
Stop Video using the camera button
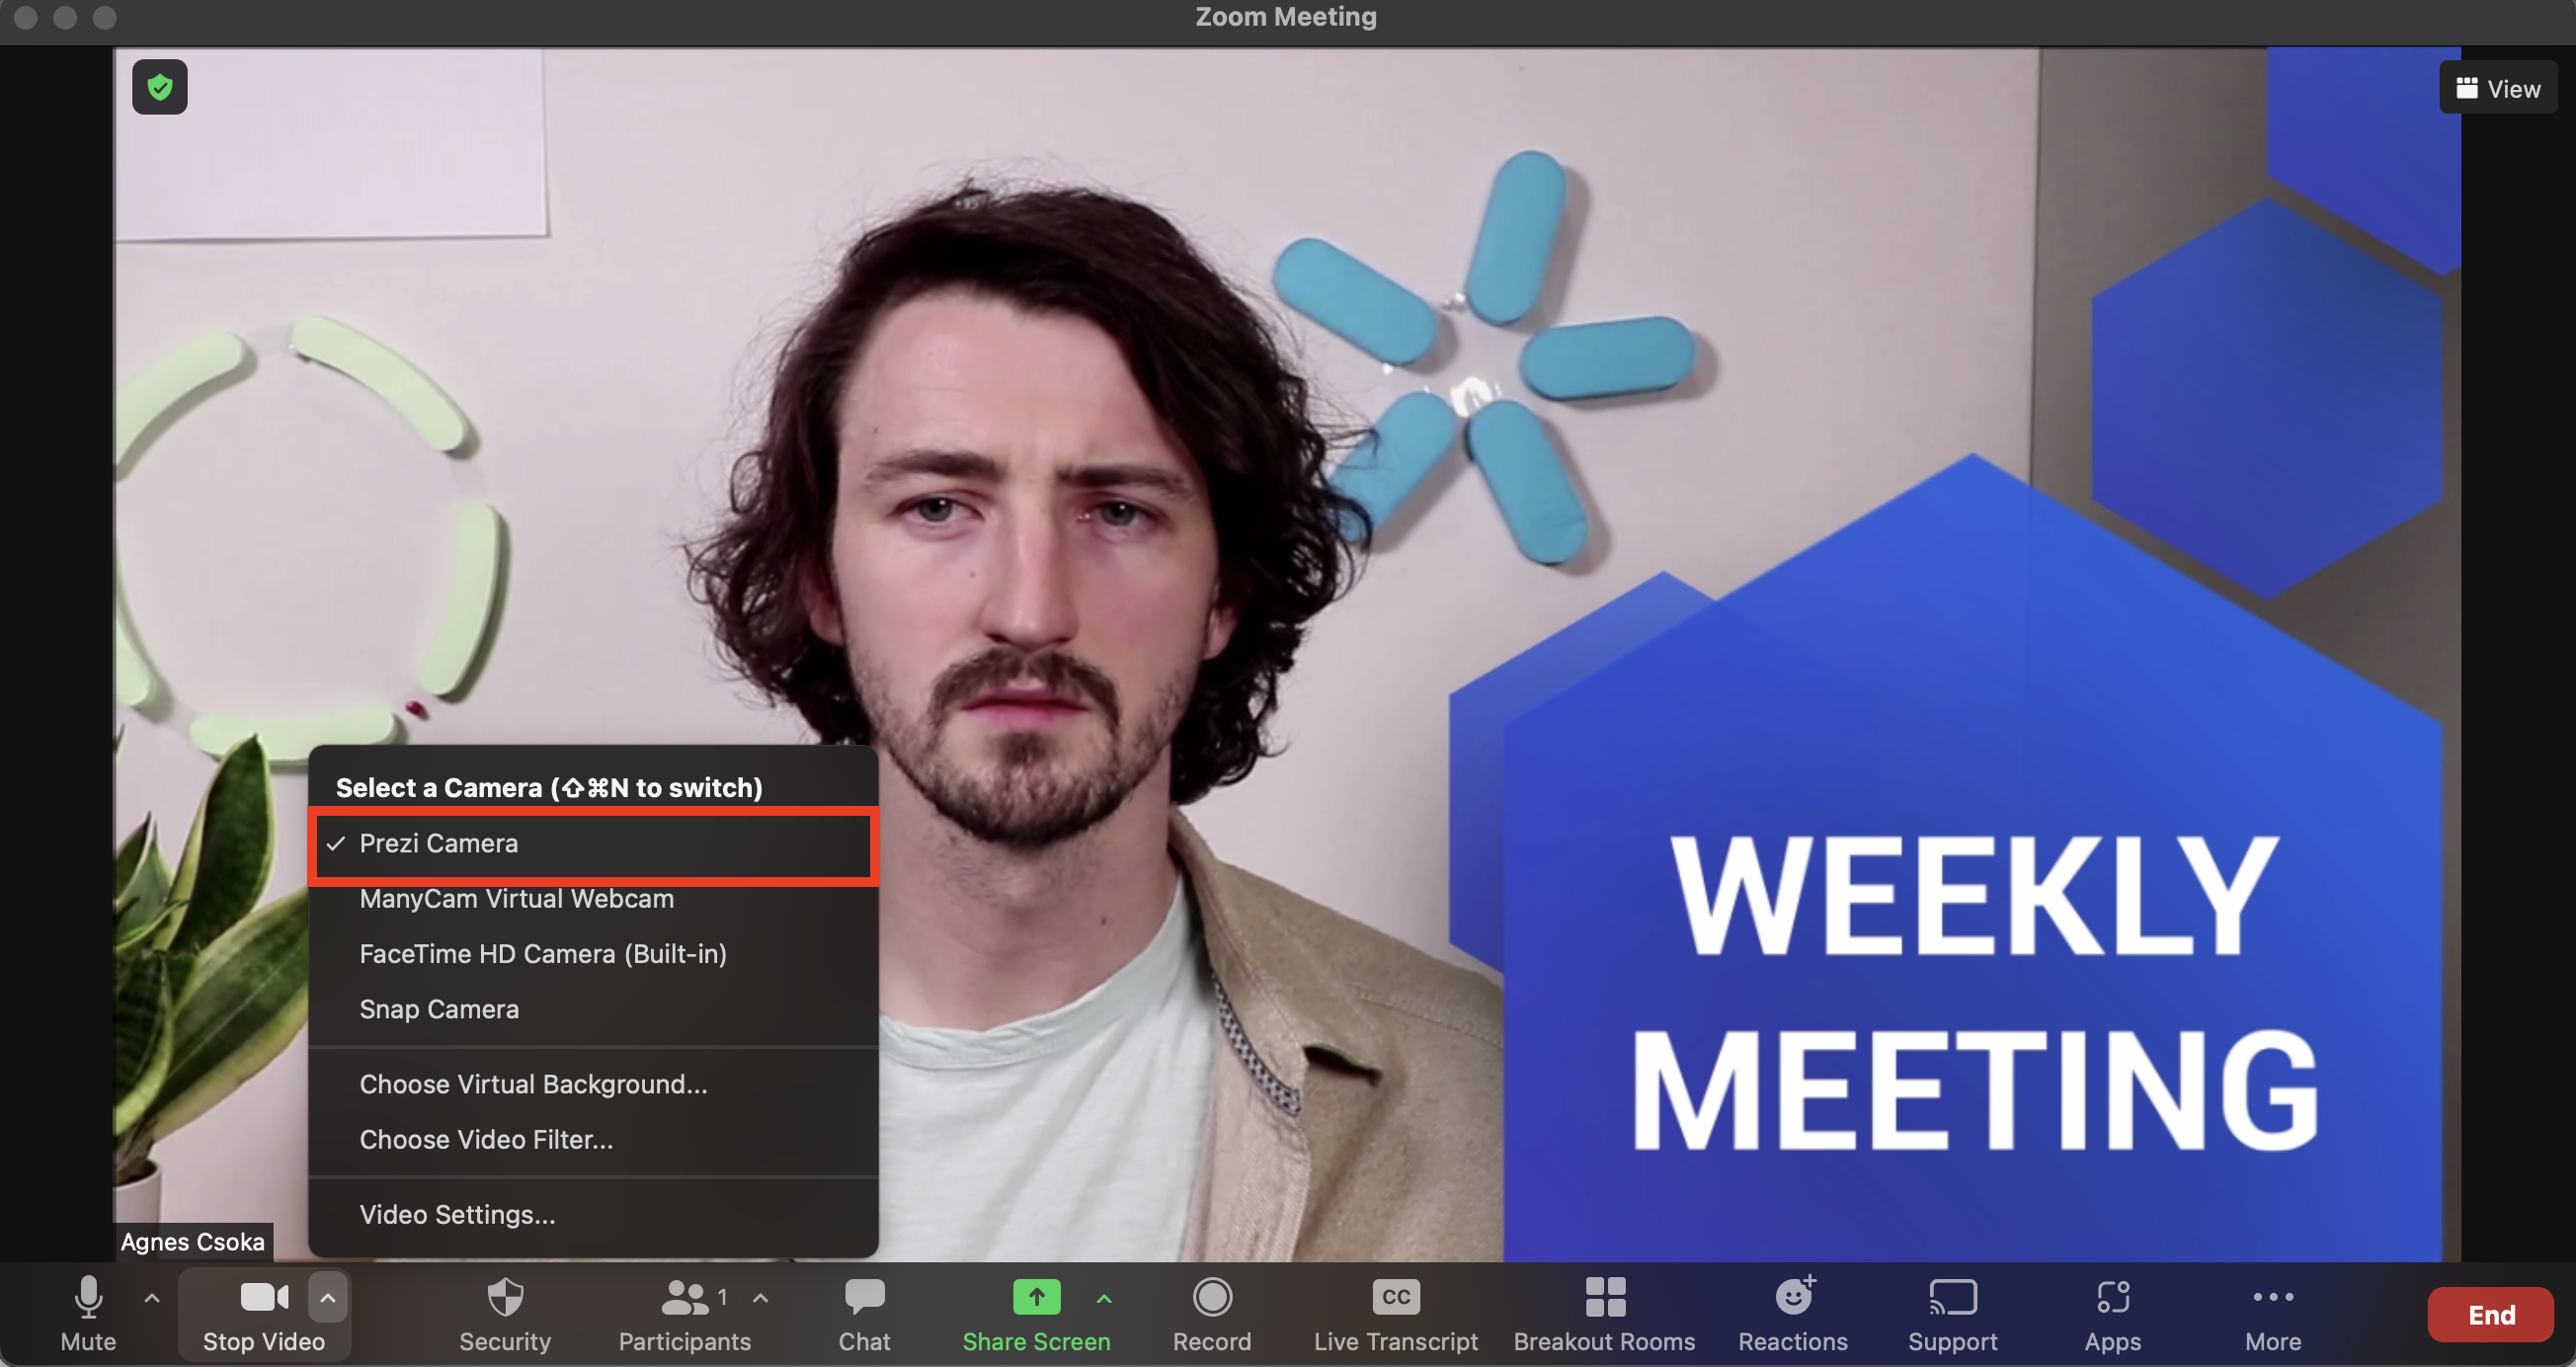(x=264, y=1312)
